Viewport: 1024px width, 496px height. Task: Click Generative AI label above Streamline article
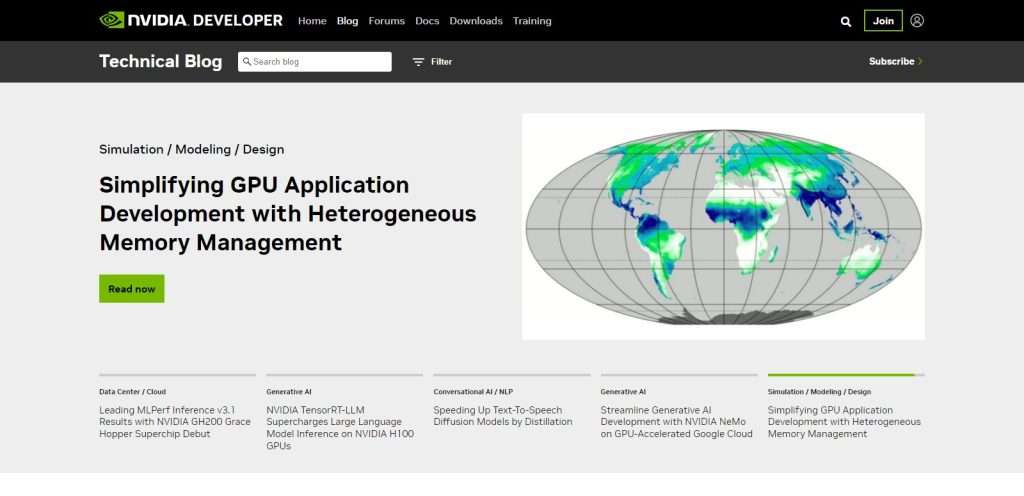[623, 392]
